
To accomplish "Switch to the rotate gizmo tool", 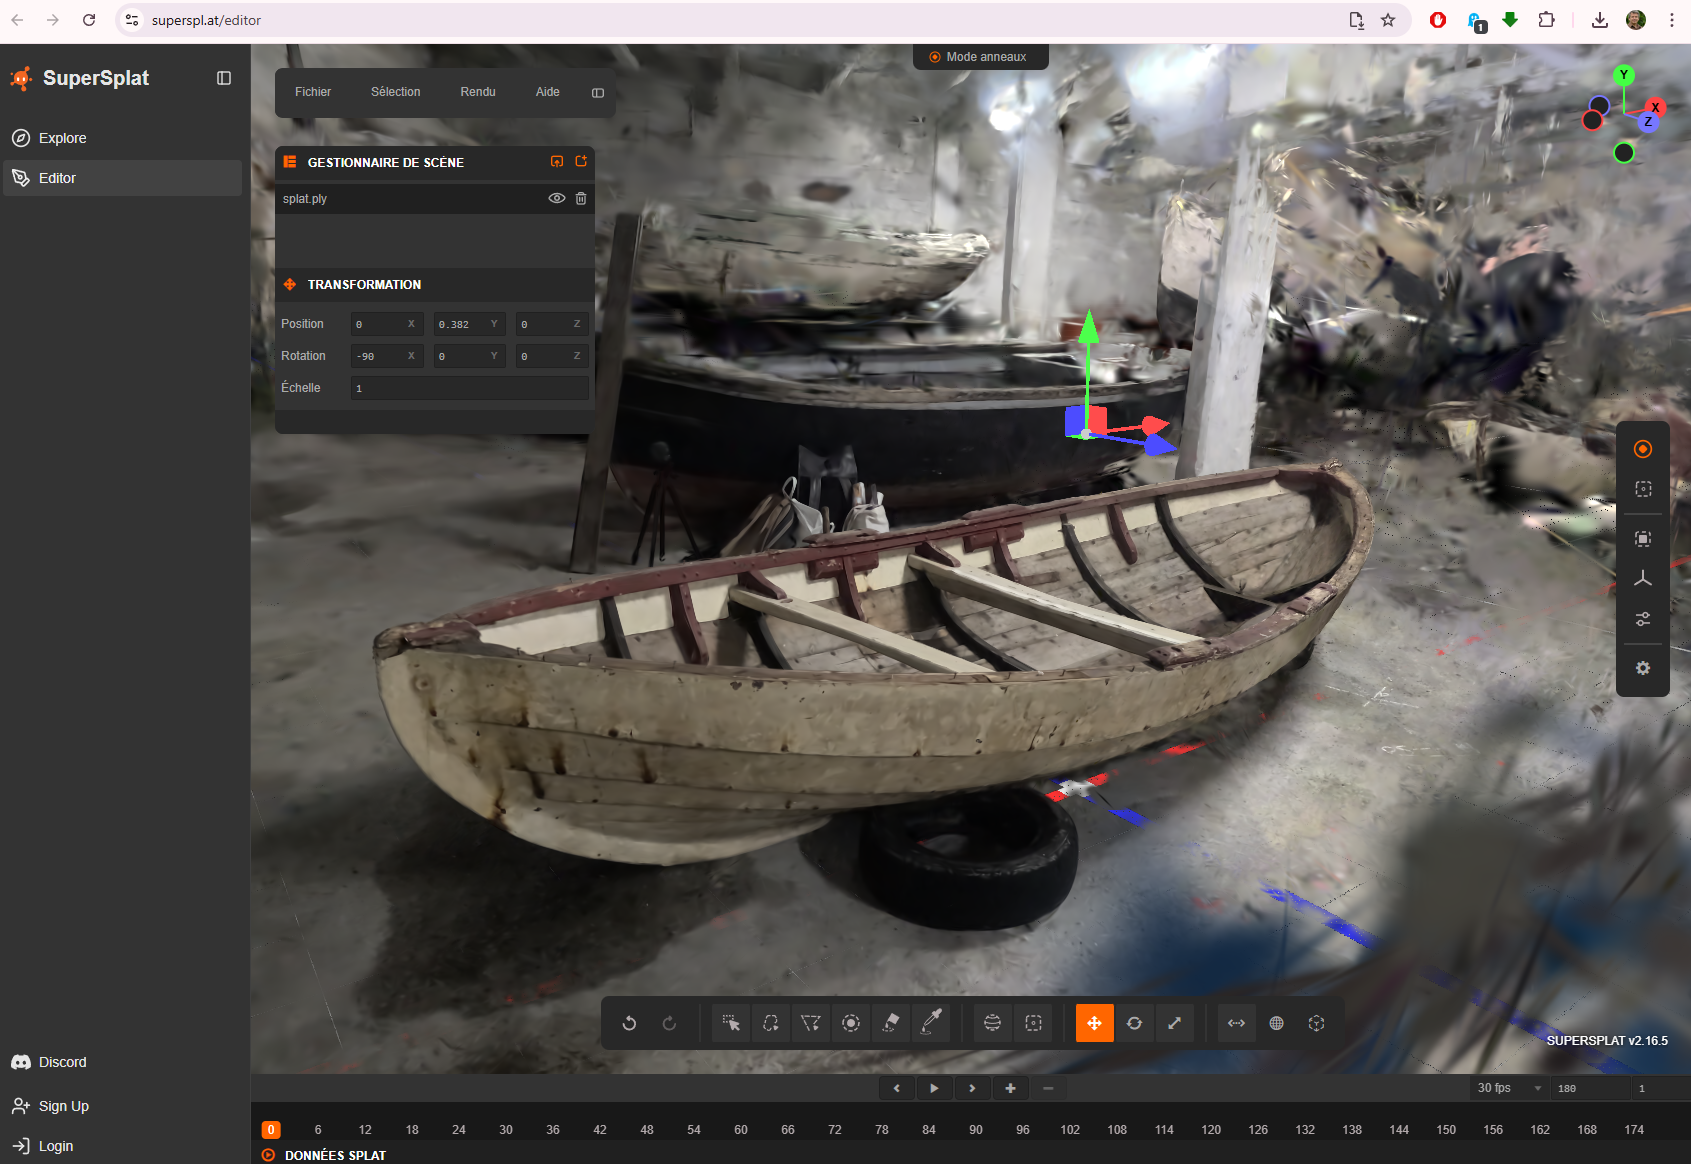I will point(1134,1023).
